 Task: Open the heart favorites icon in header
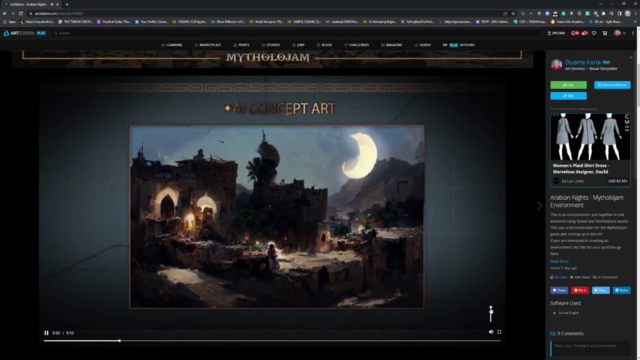coord(594,33)
